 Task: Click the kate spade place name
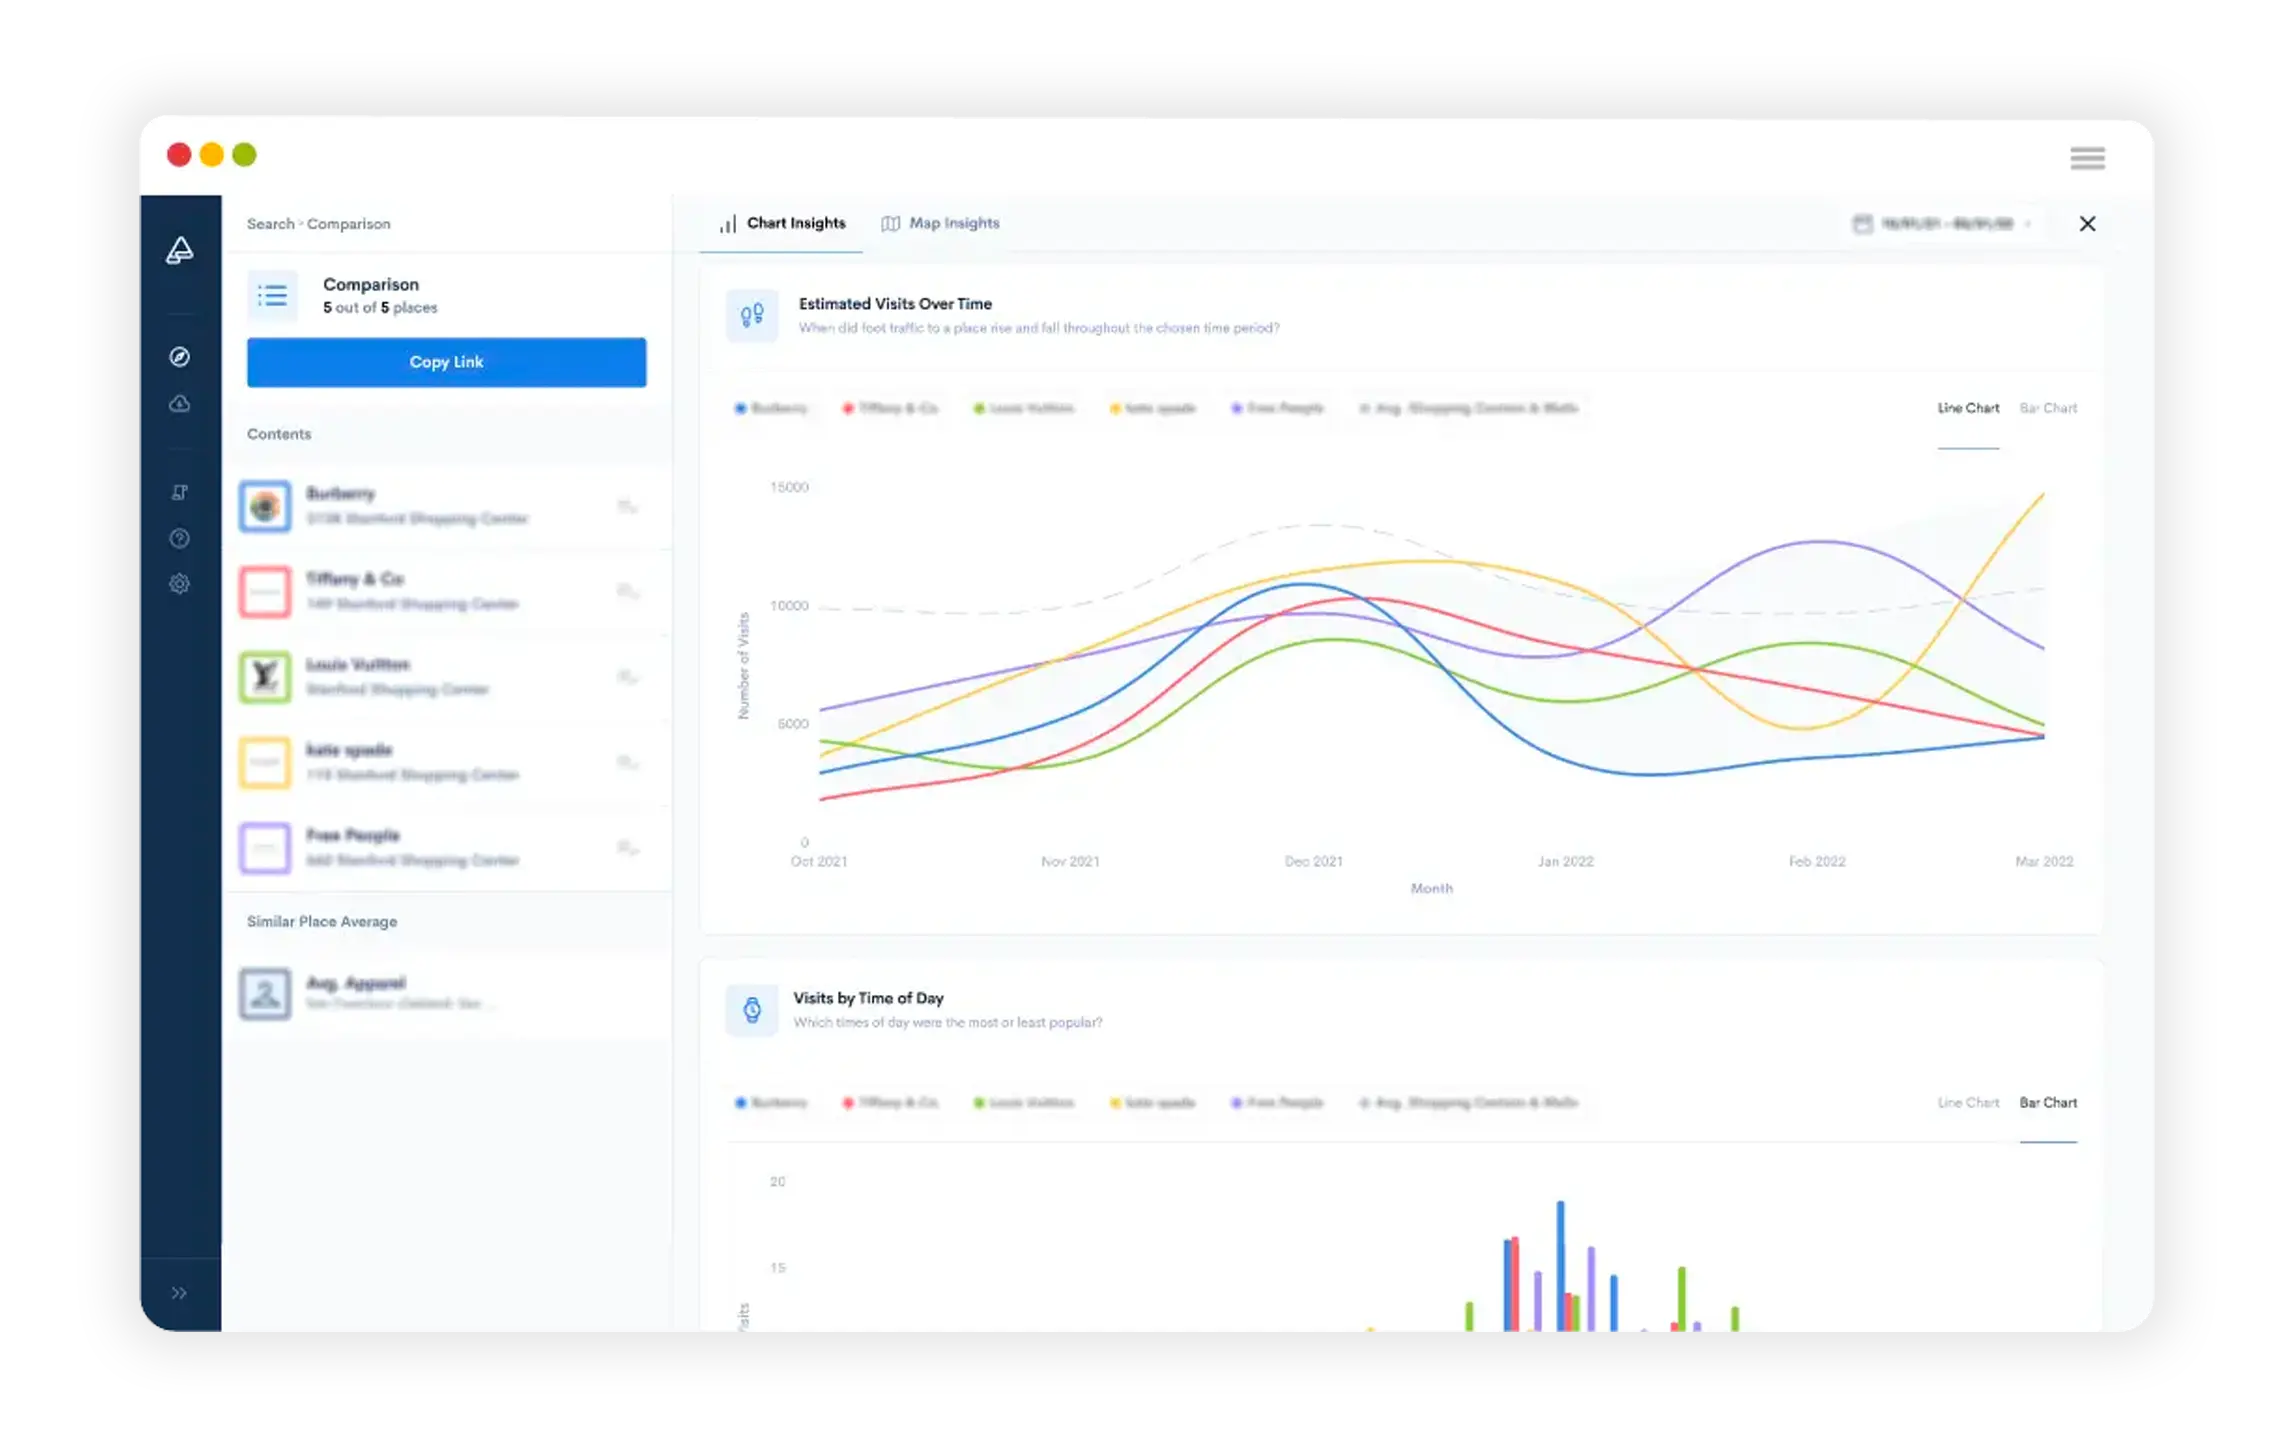click(x=349, y=750)
